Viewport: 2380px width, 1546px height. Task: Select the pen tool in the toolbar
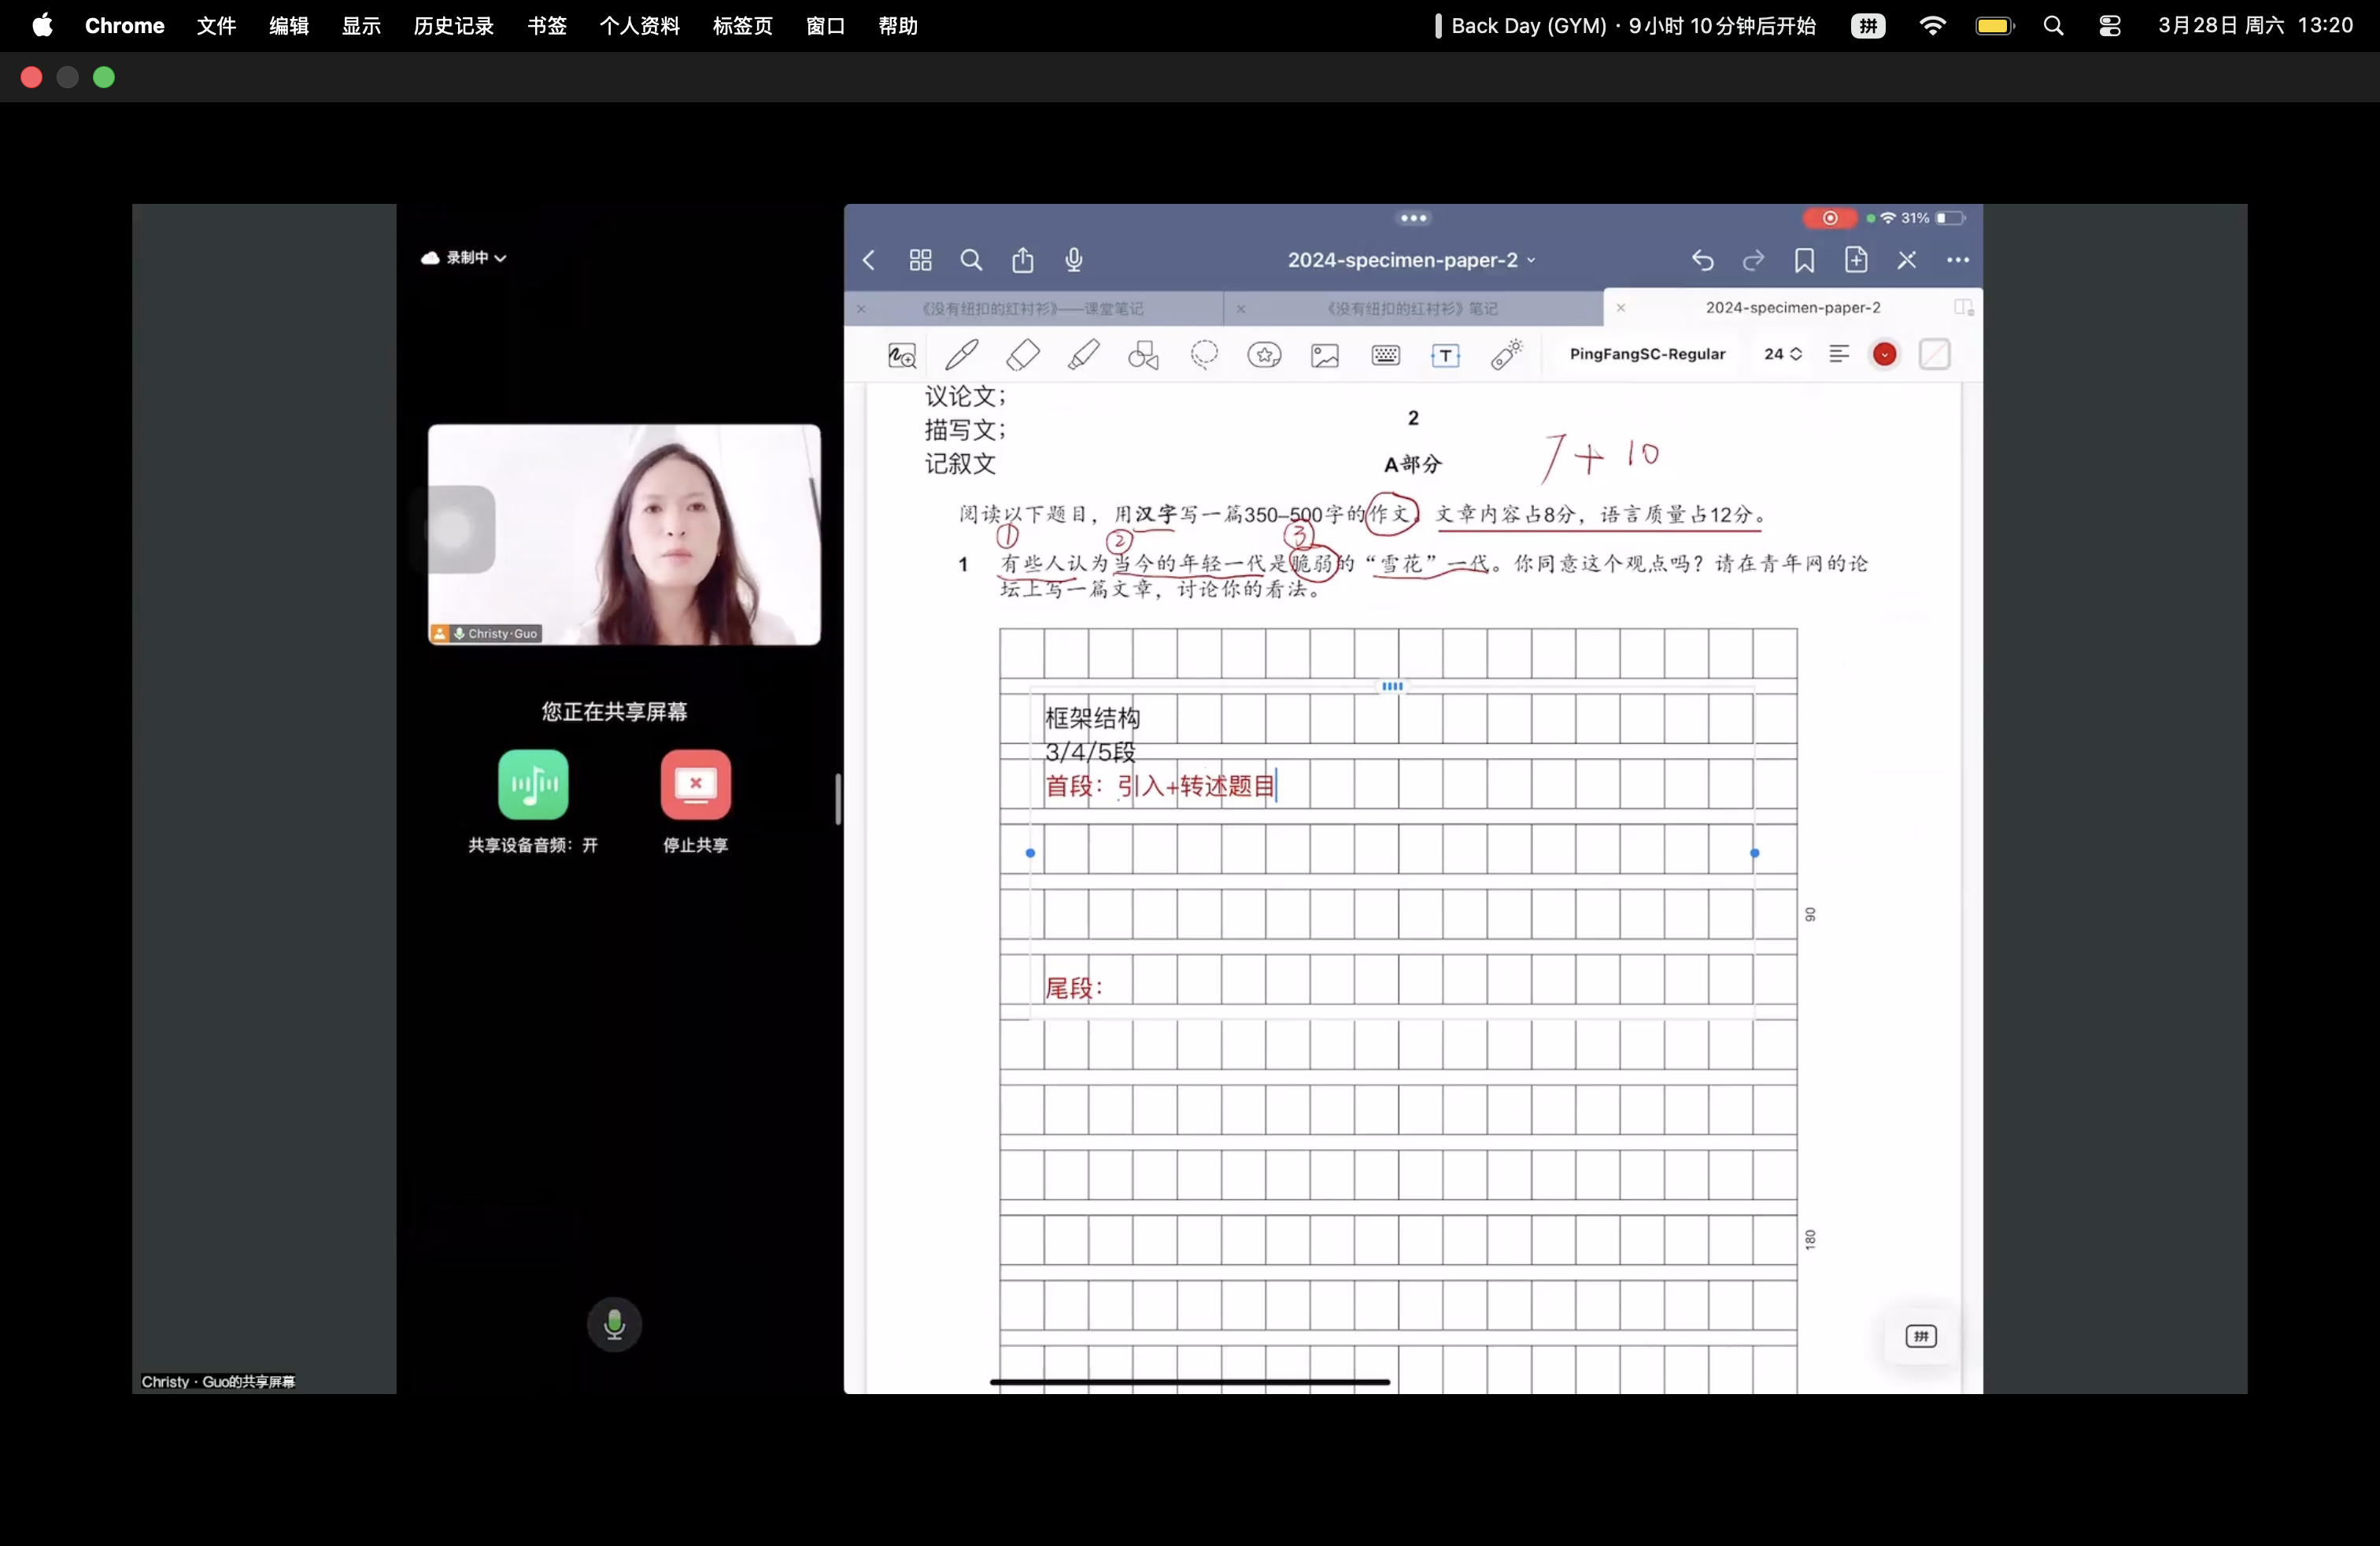click(961, 355)
